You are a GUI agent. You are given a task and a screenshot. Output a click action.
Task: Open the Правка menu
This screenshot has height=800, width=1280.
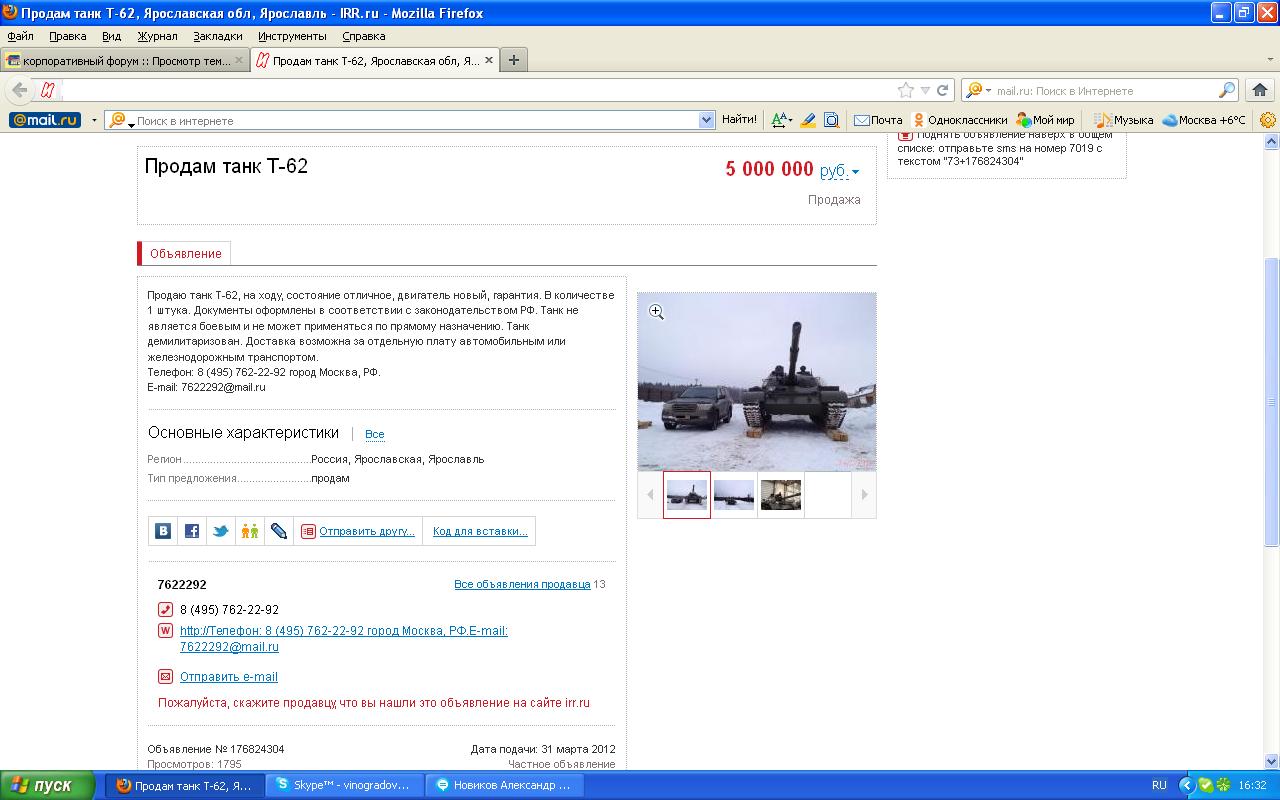pos(67,36)
